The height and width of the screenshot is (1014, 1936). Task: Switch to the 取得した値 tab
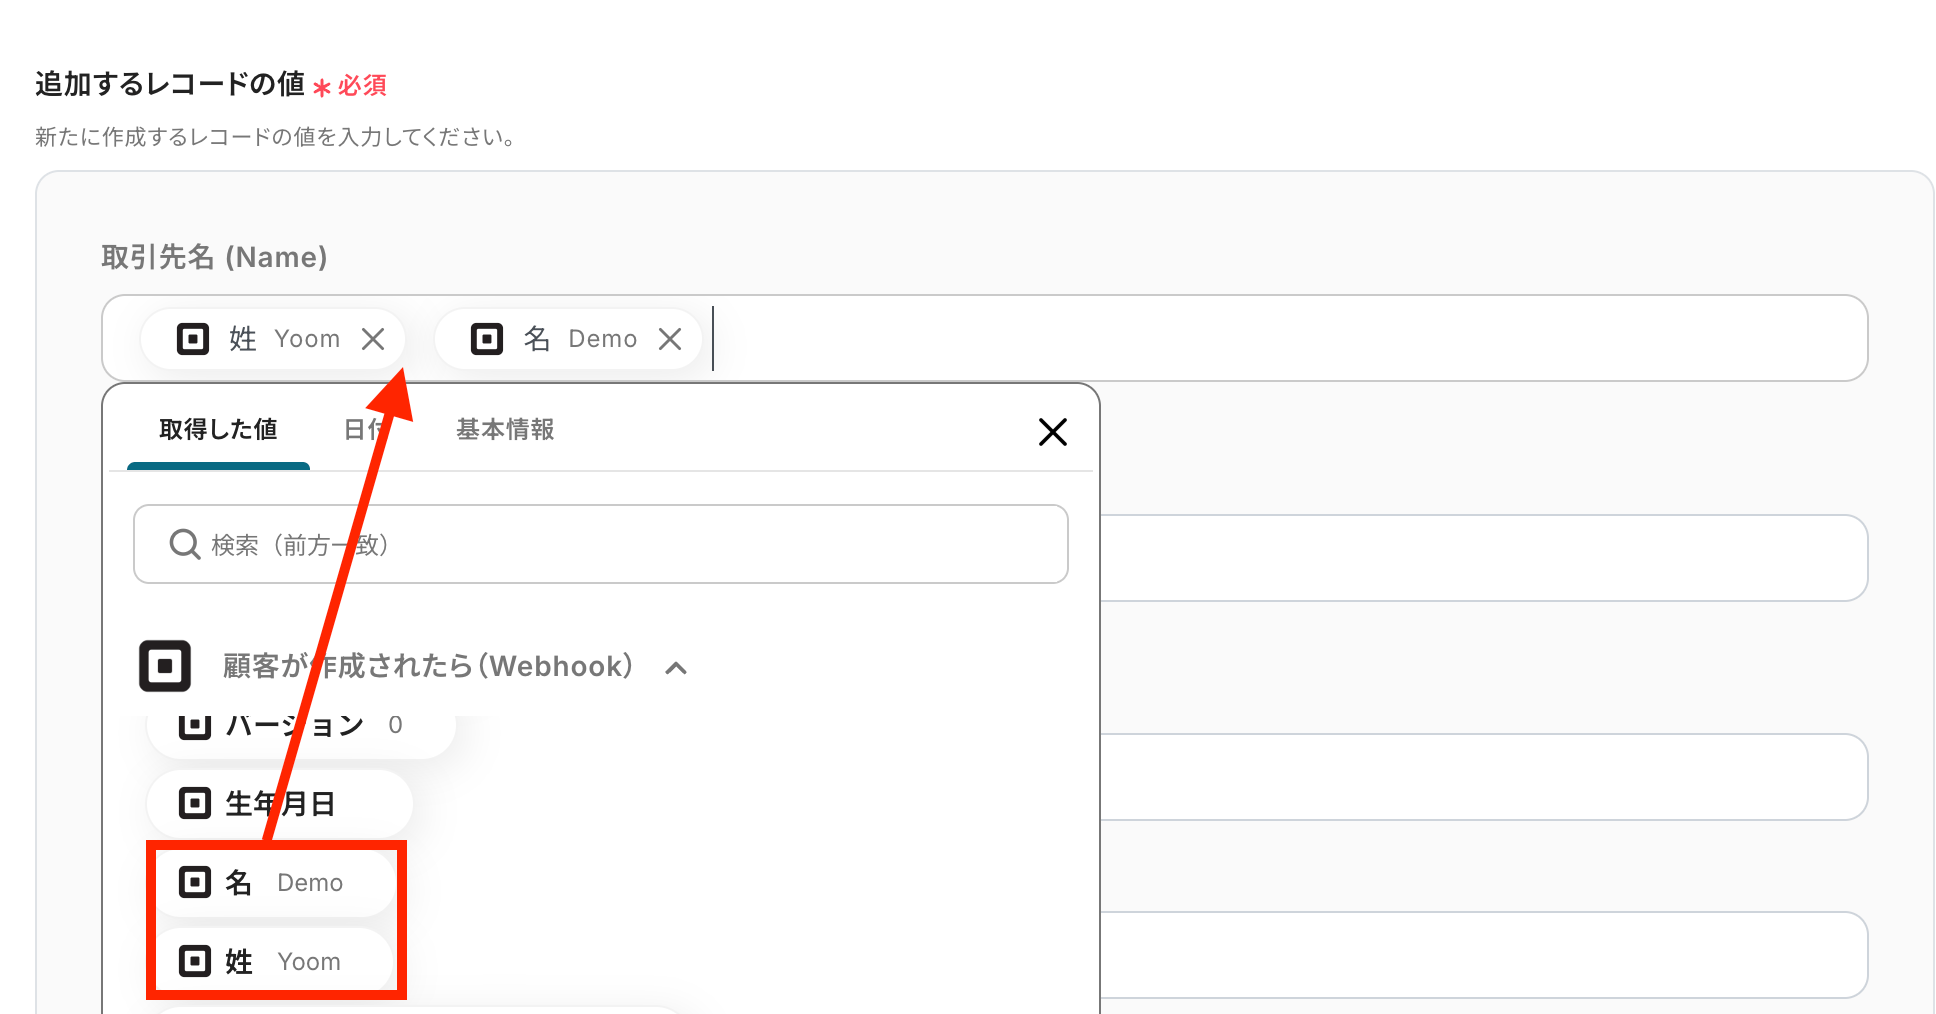click(x=218, y=430)
